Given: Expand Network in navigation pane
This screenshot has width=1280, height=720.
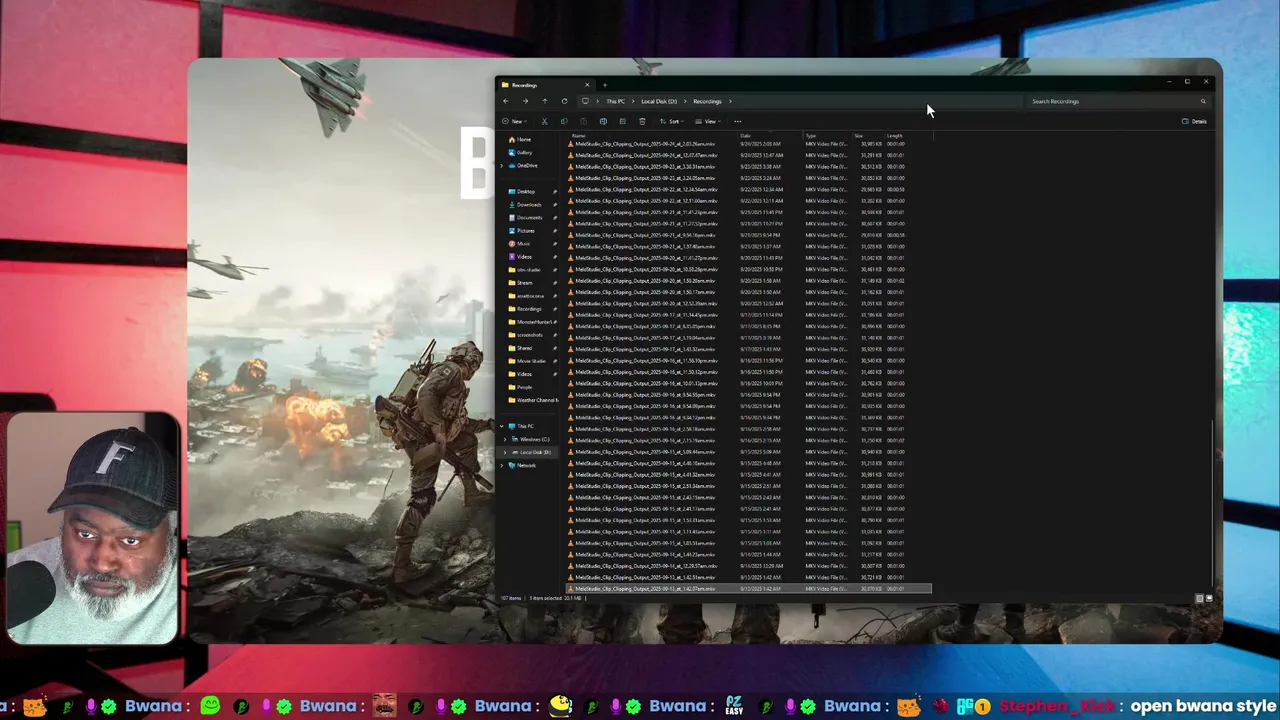Looking at the screenshot, I should [x=504, y=465].
